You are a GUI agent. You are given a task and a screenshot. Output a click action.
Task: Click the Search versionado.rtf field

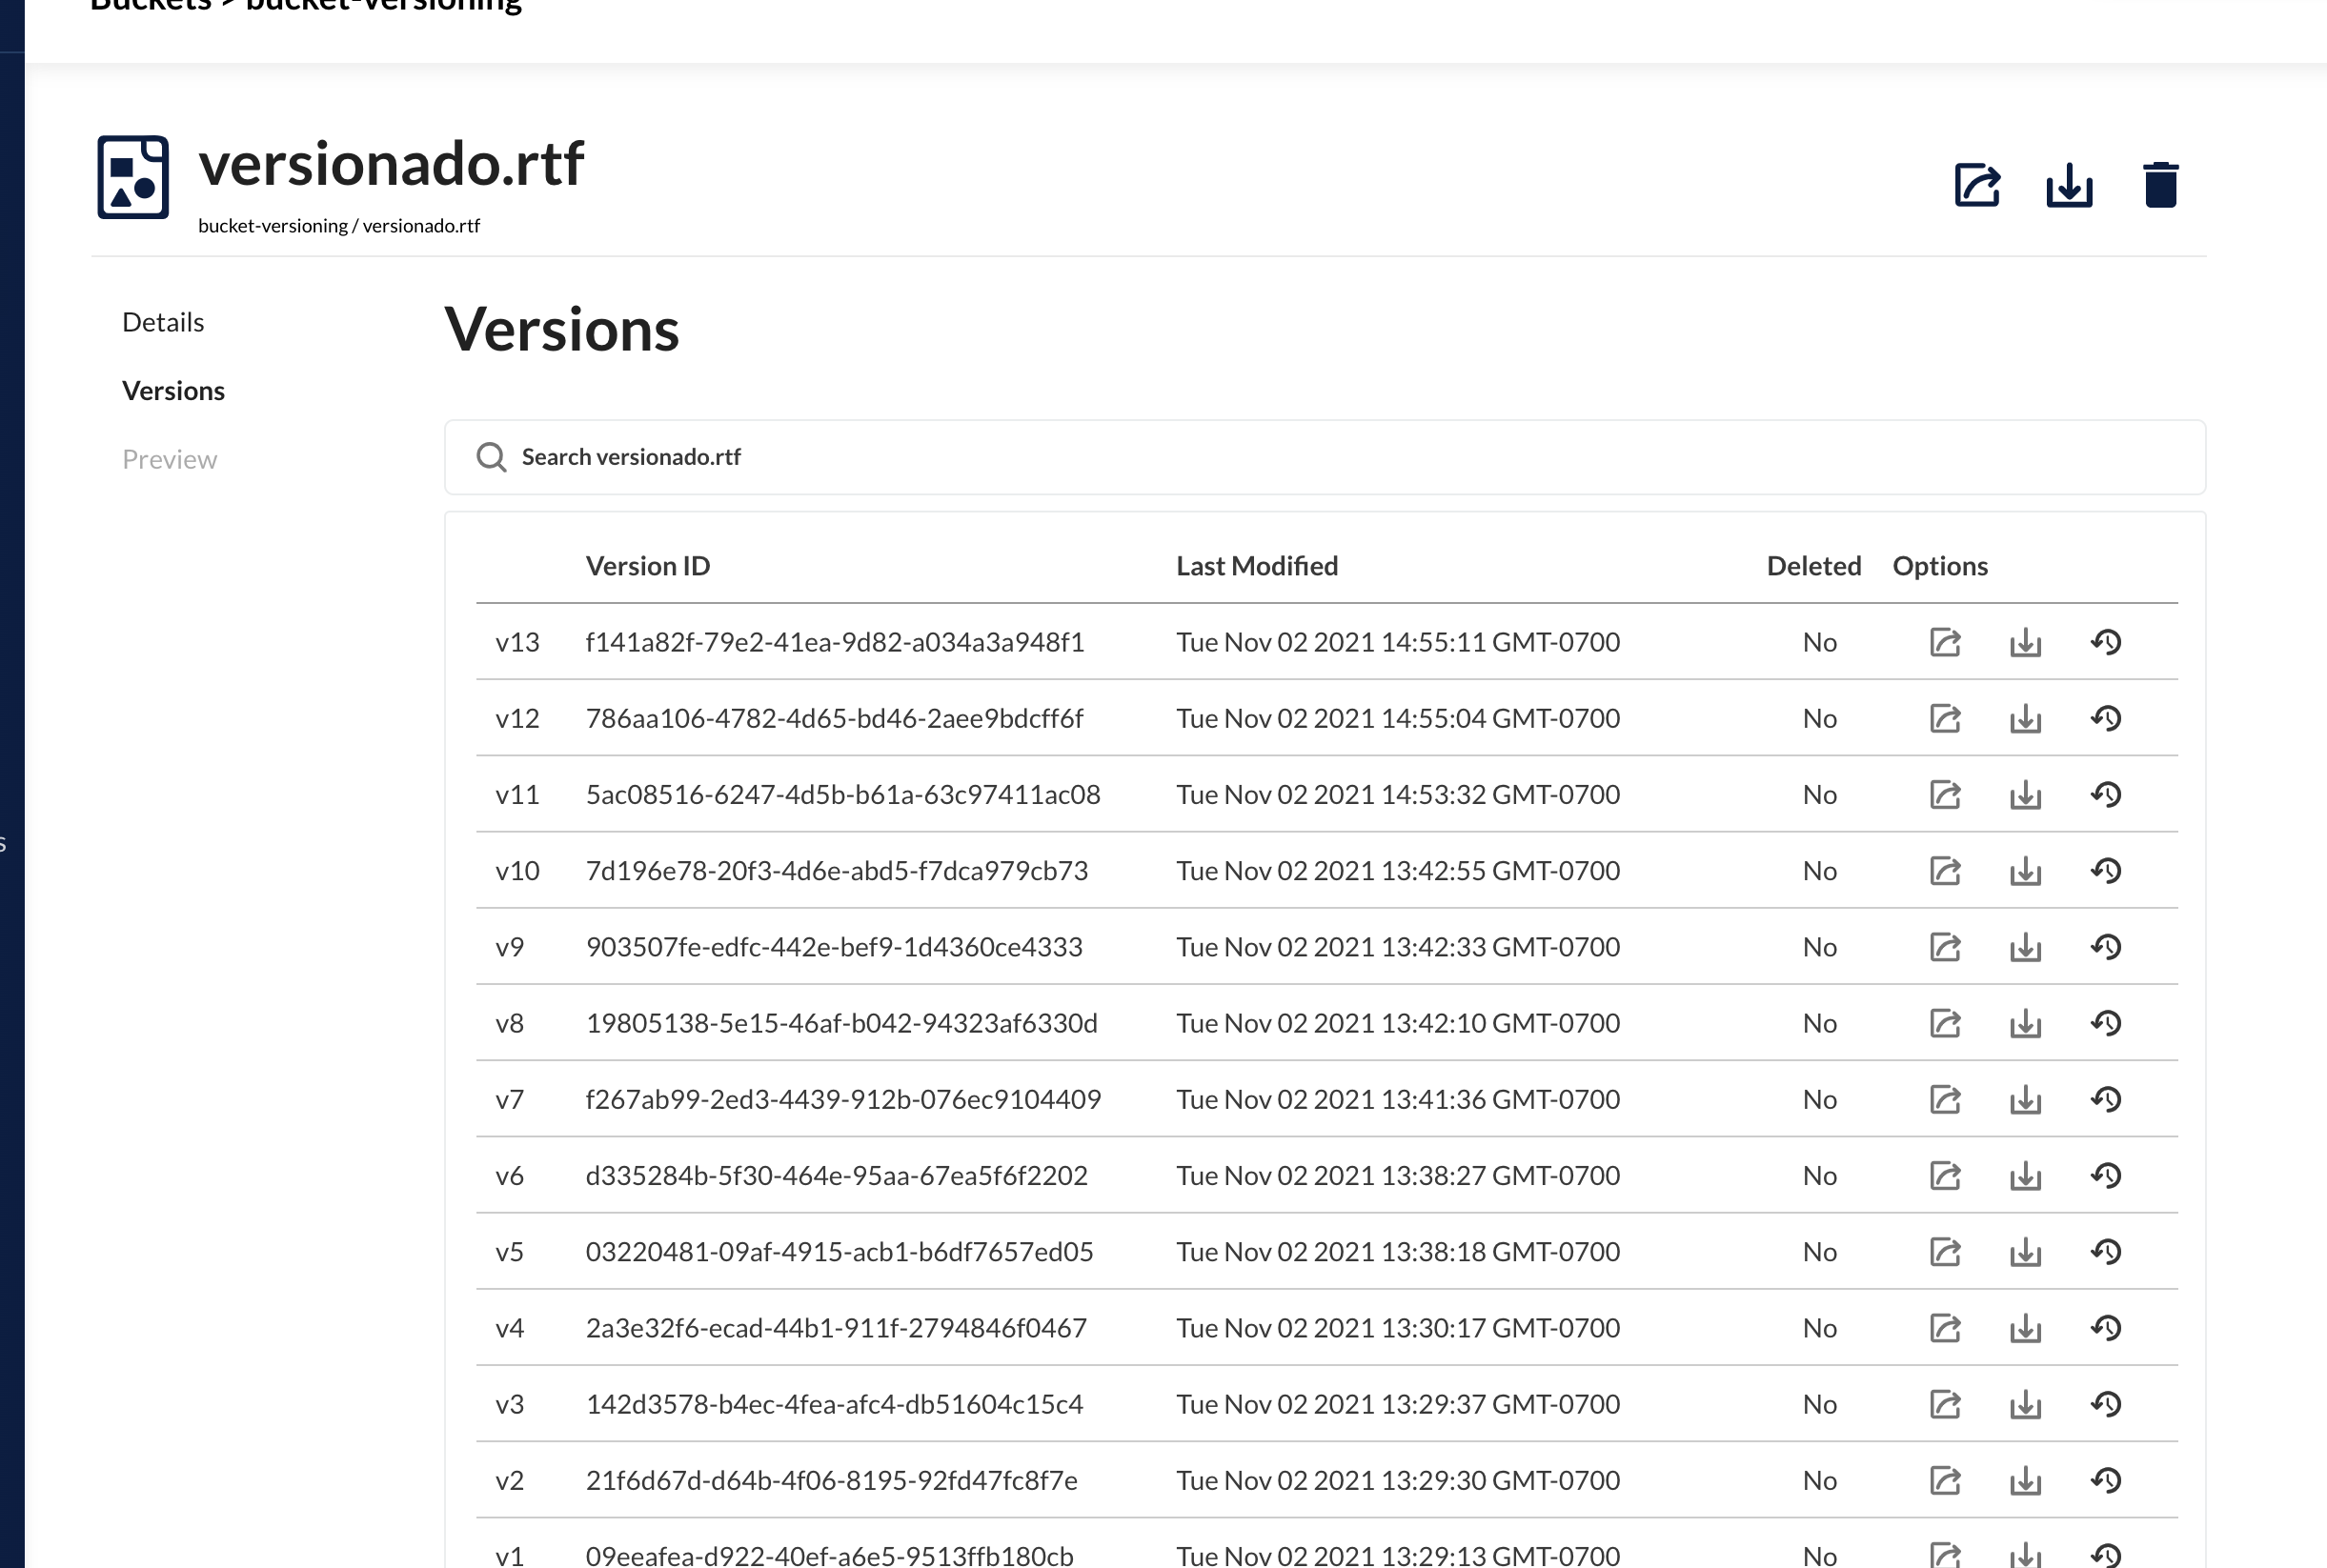[x=1324, y=457]
